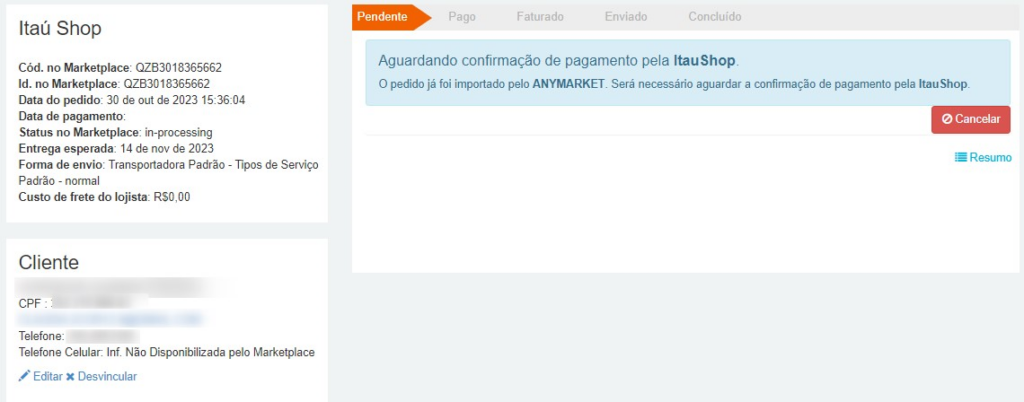Click the Id. no Marketplace row
1024x402 pixels.
pos(114,84)
